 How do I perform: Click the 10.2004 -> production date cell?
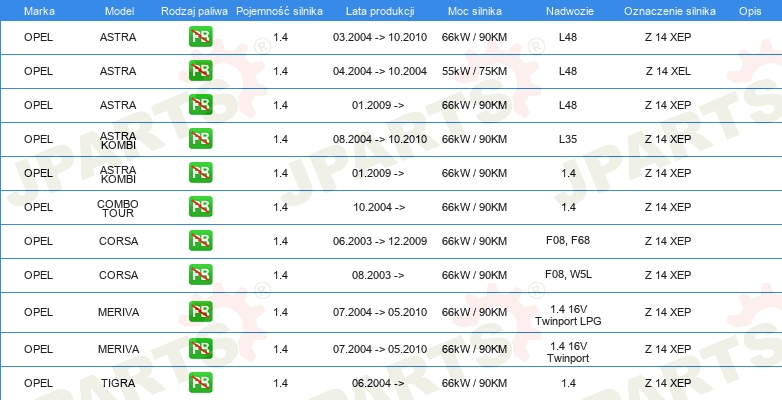click(x=379, y=207)
